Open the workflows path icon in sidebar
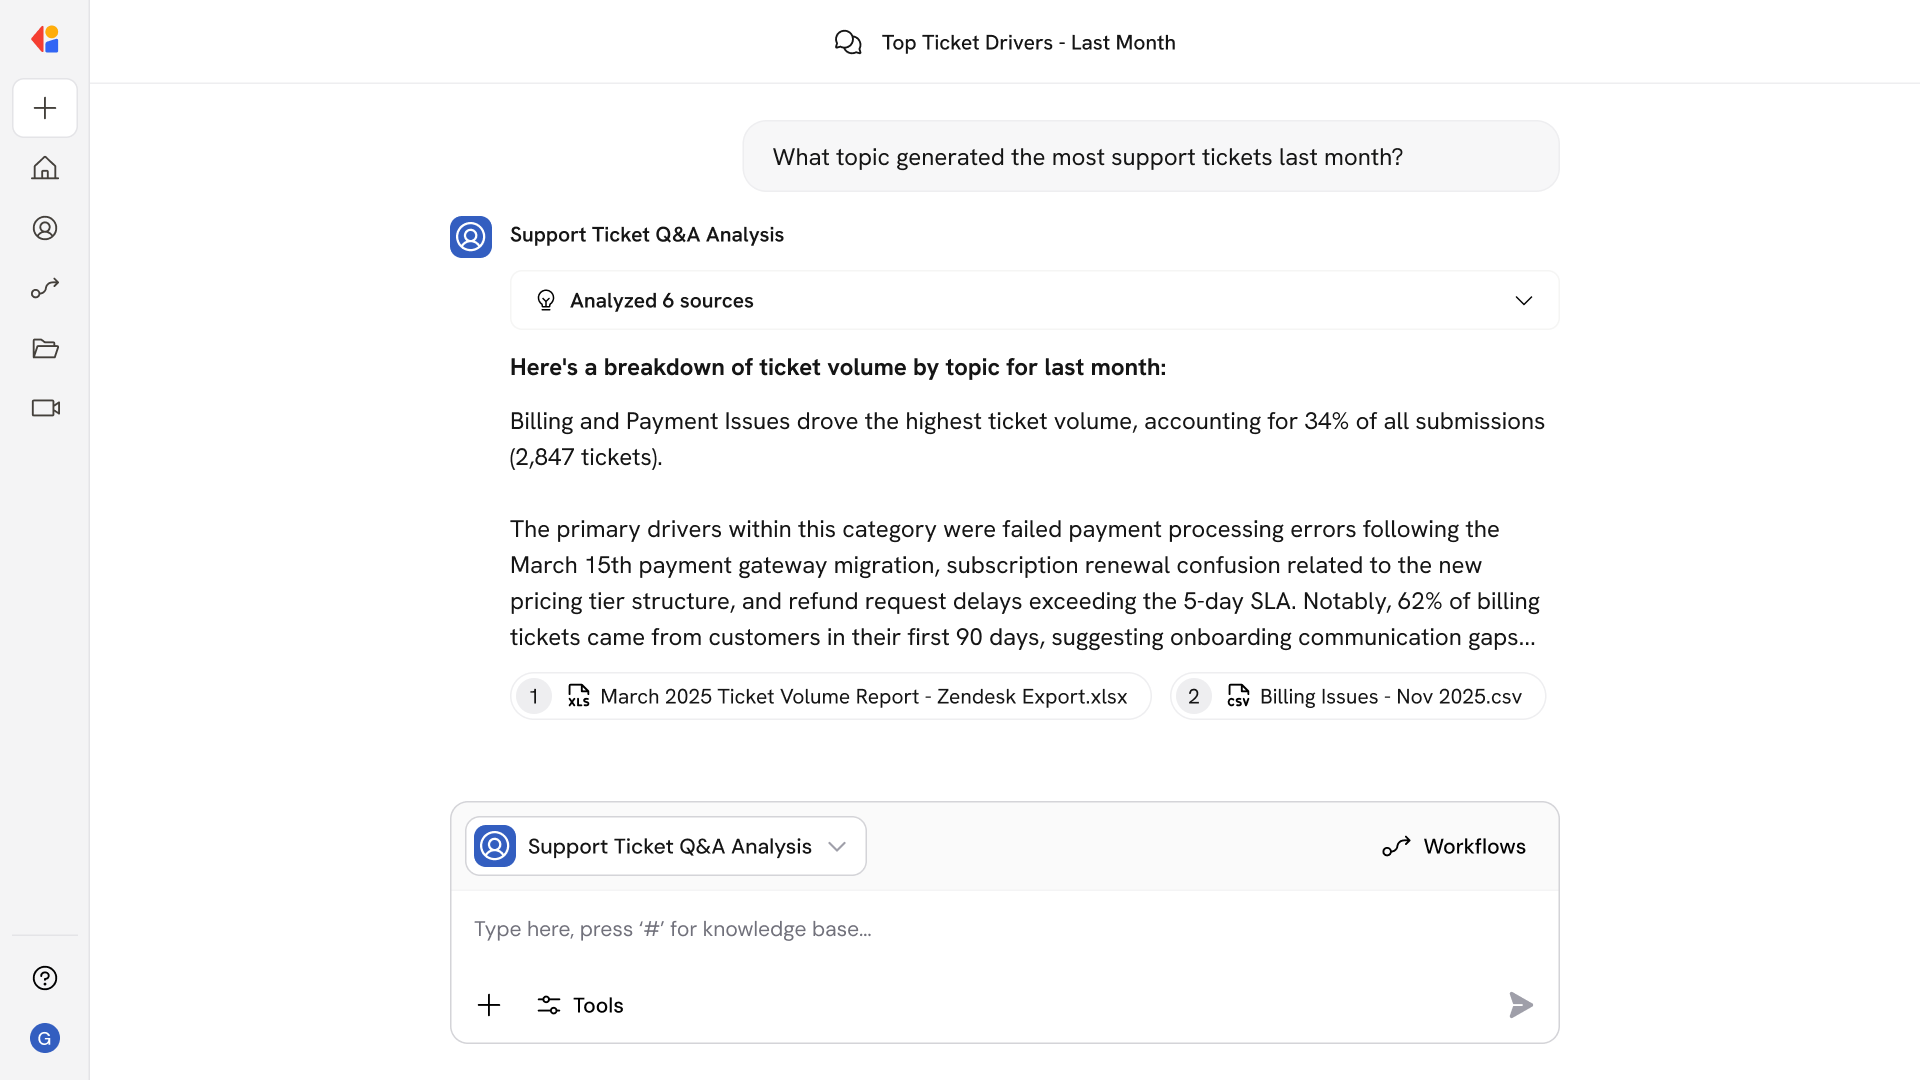The width and height of the screenshot is (1920, 1080). click(x=45, y=288)
